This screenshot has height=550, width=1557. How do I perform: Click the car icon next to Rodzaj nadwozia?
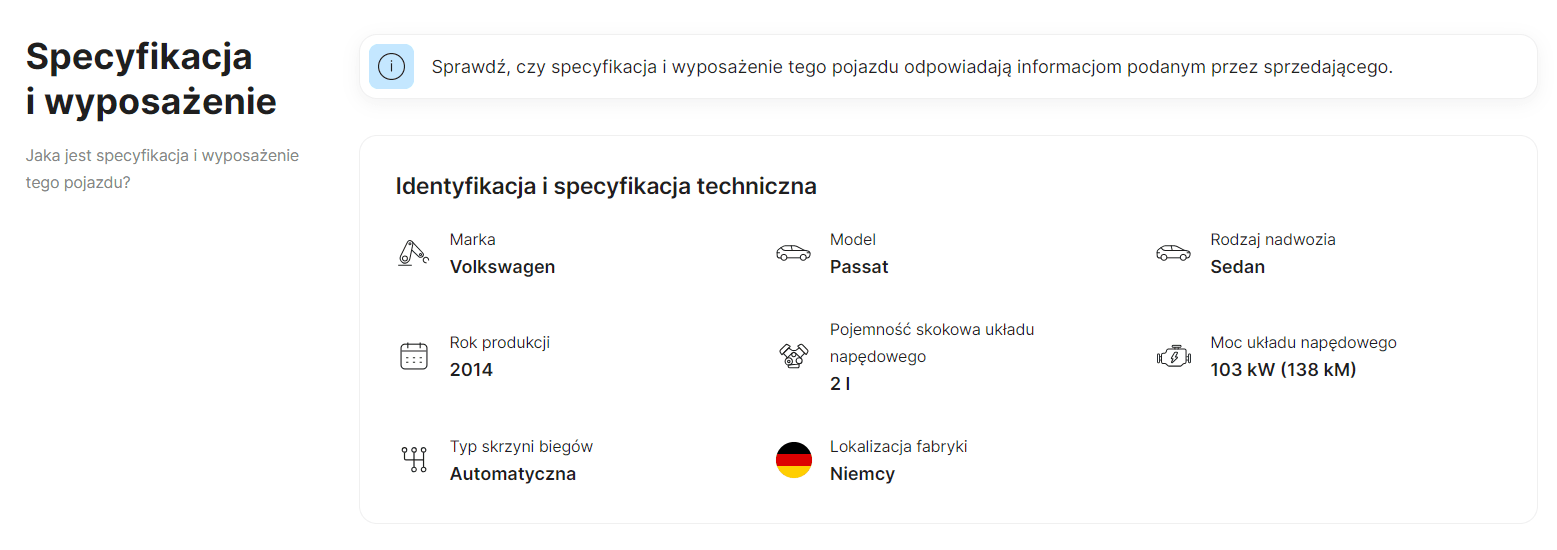tap(1174, 253)
